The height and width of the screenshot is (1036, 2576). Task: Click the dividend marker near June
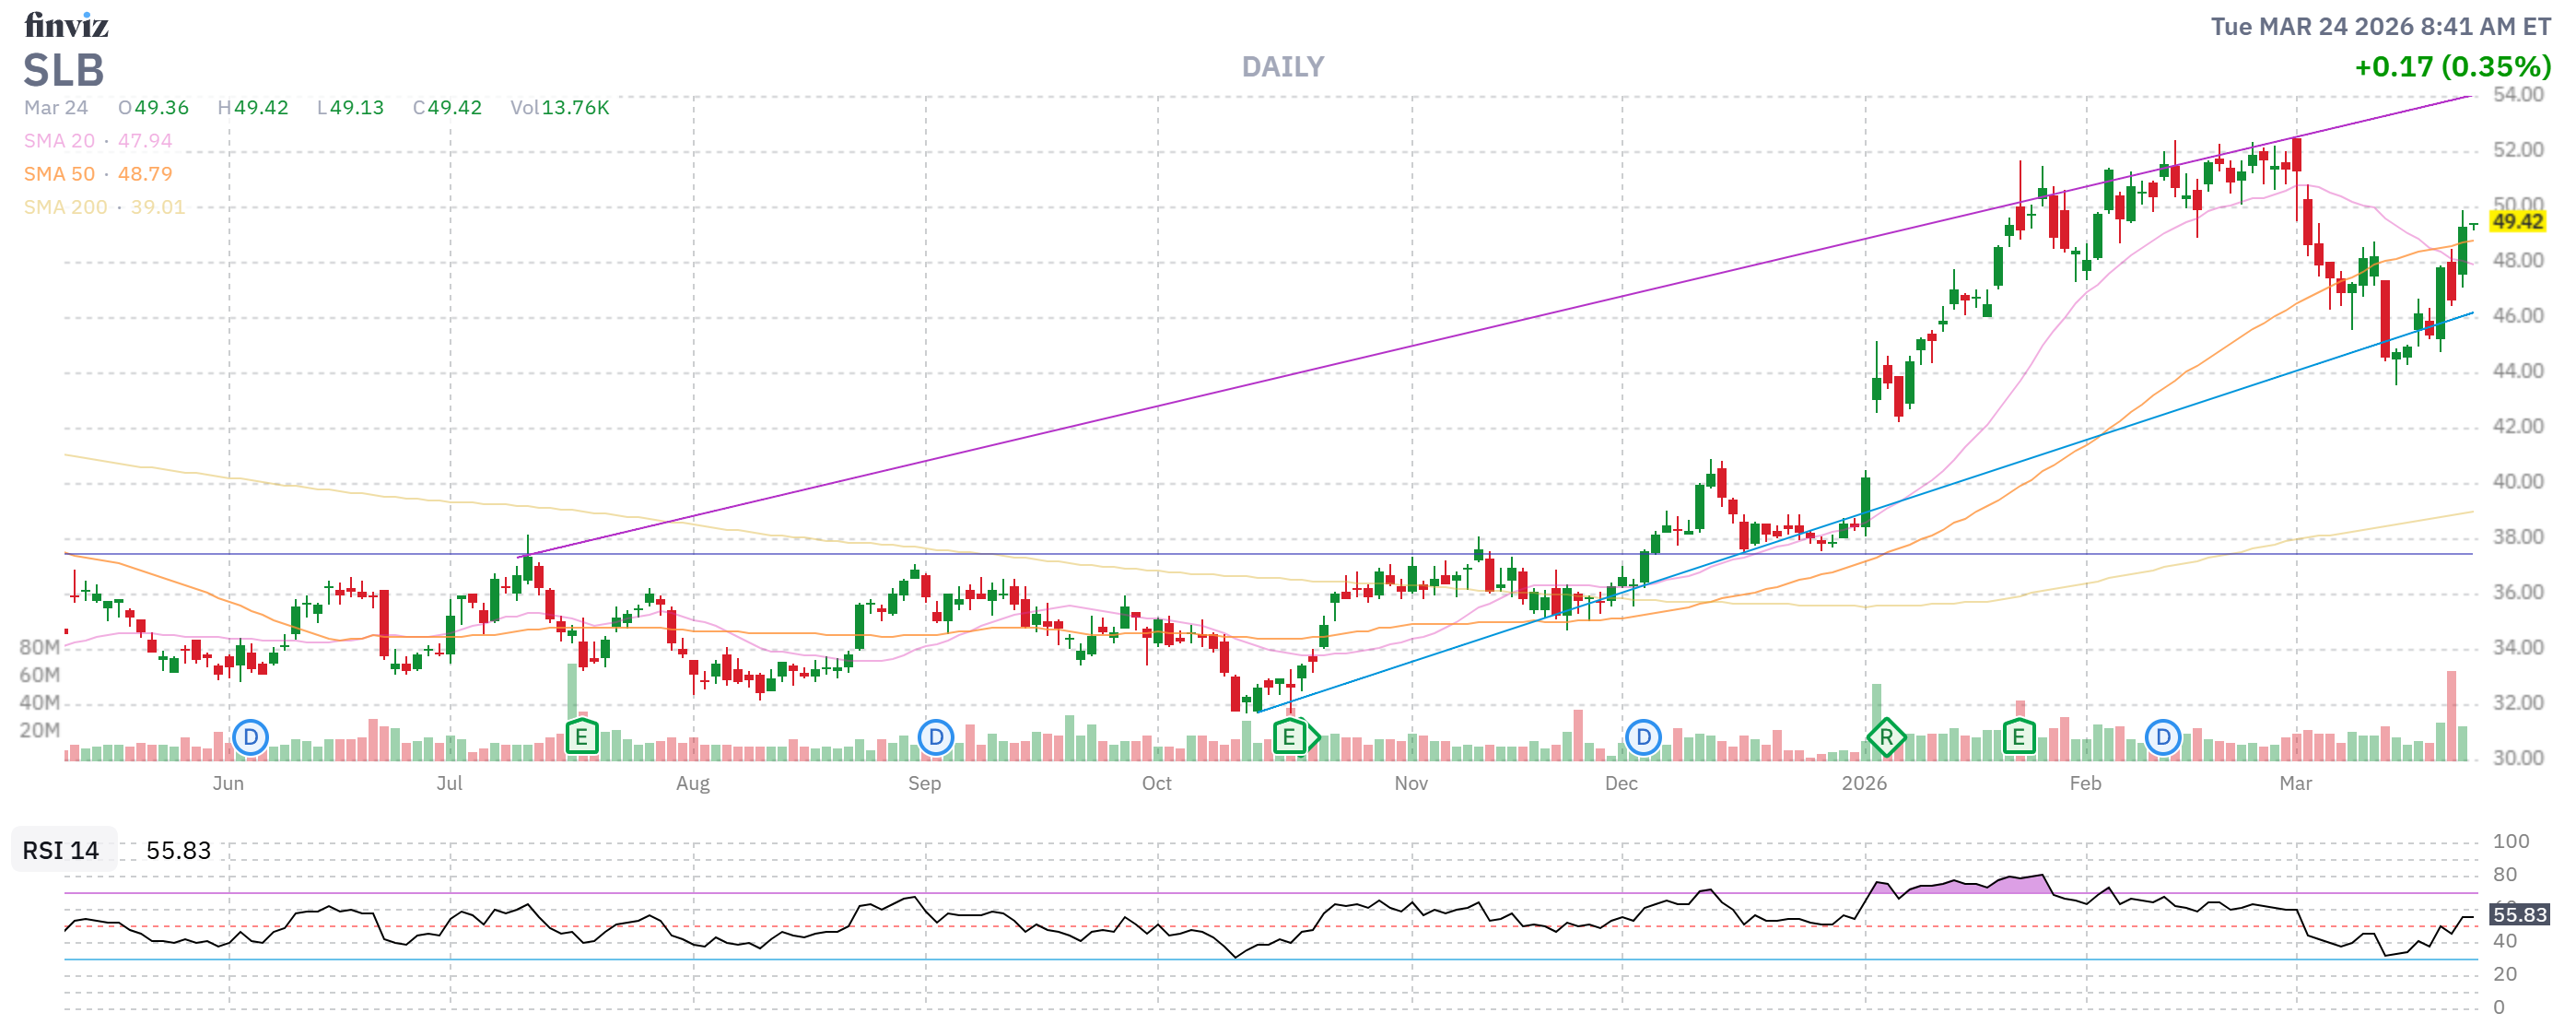click(250, 738)
